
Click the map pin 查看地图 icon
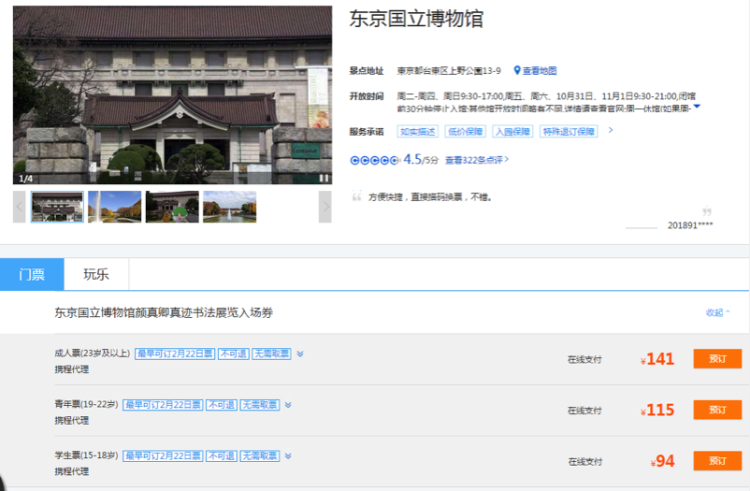click(x=518, y=71)
